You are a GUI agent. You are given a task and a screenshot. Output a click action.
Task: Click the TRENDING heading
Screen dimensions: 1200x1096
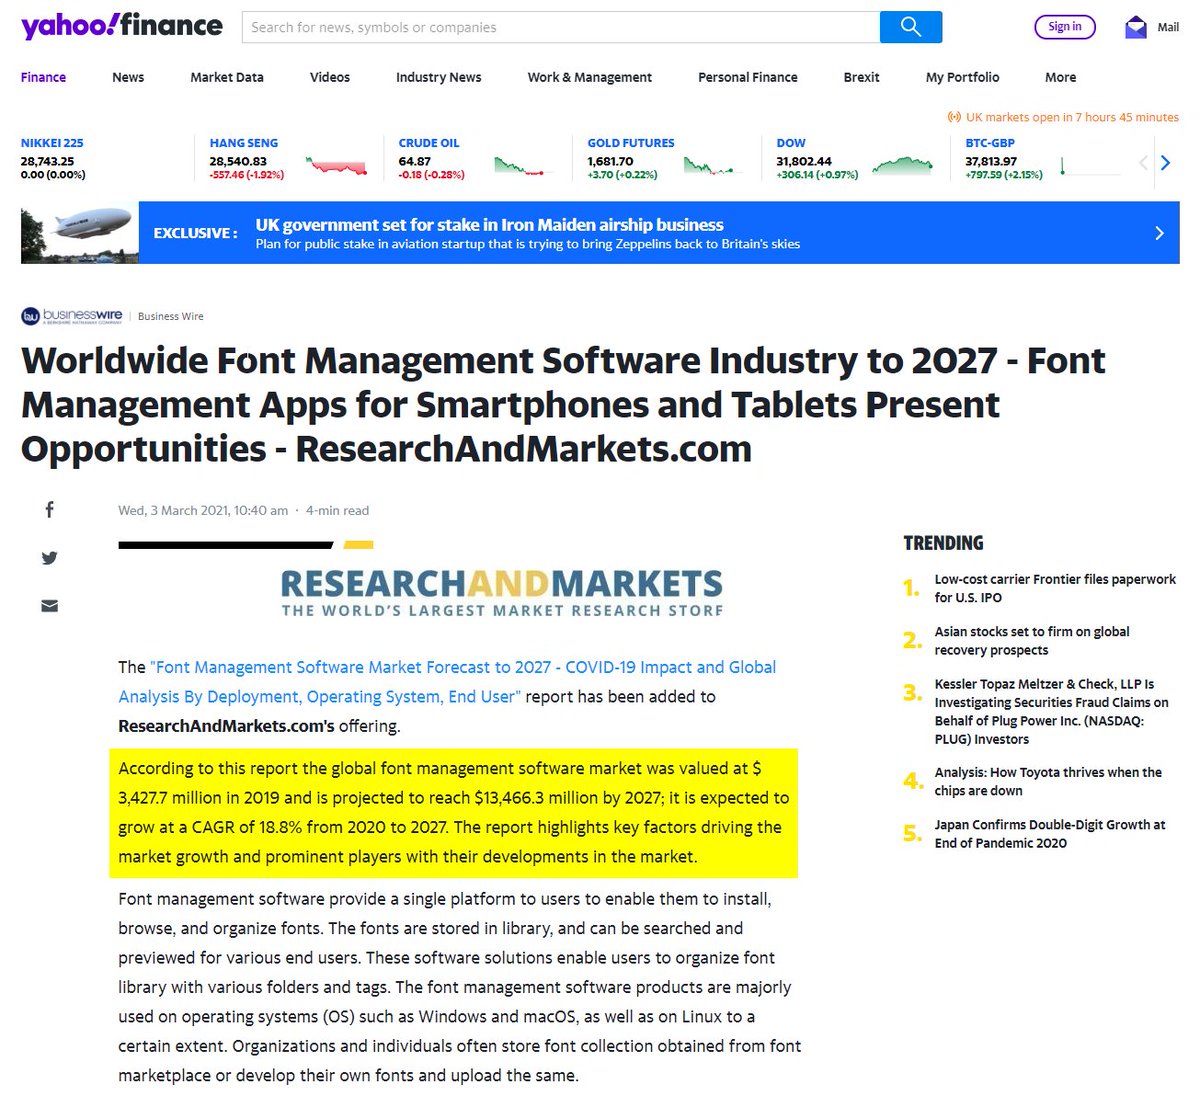click(x=943, y=543)
